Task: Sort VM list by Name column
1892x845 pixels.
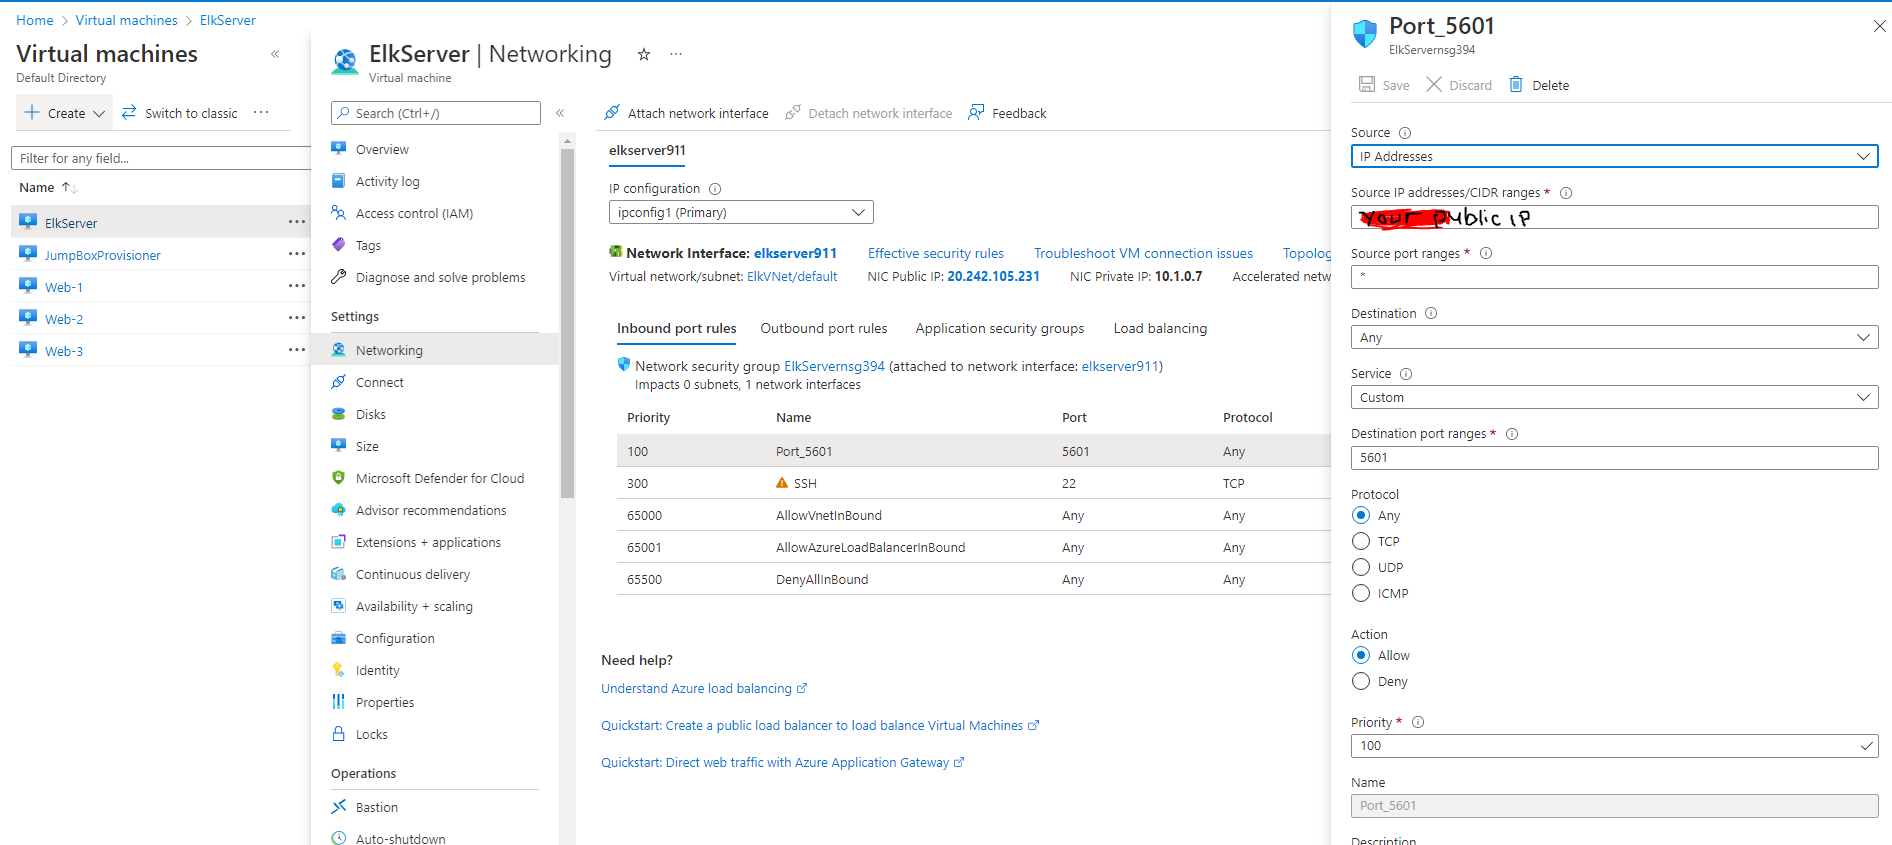Action: click(48, 187)
